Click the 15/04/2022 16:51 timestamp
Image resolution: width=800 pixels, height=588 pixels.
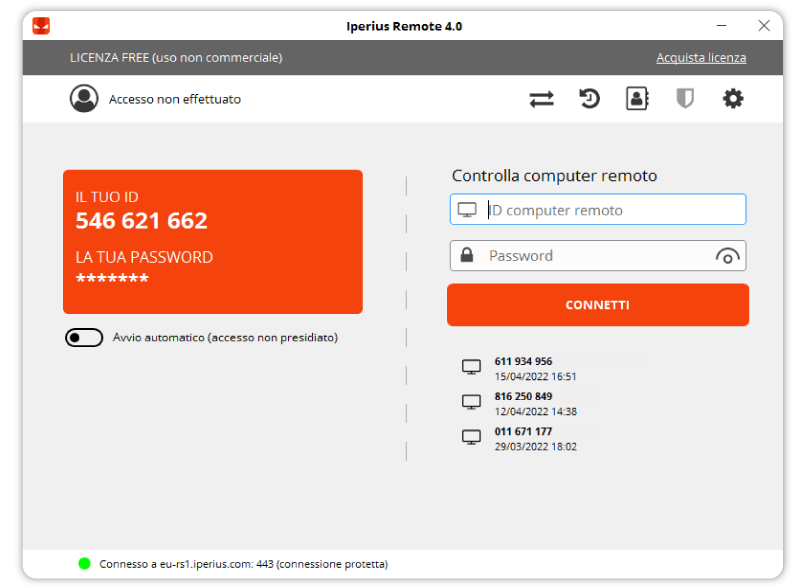coord(535,377)
